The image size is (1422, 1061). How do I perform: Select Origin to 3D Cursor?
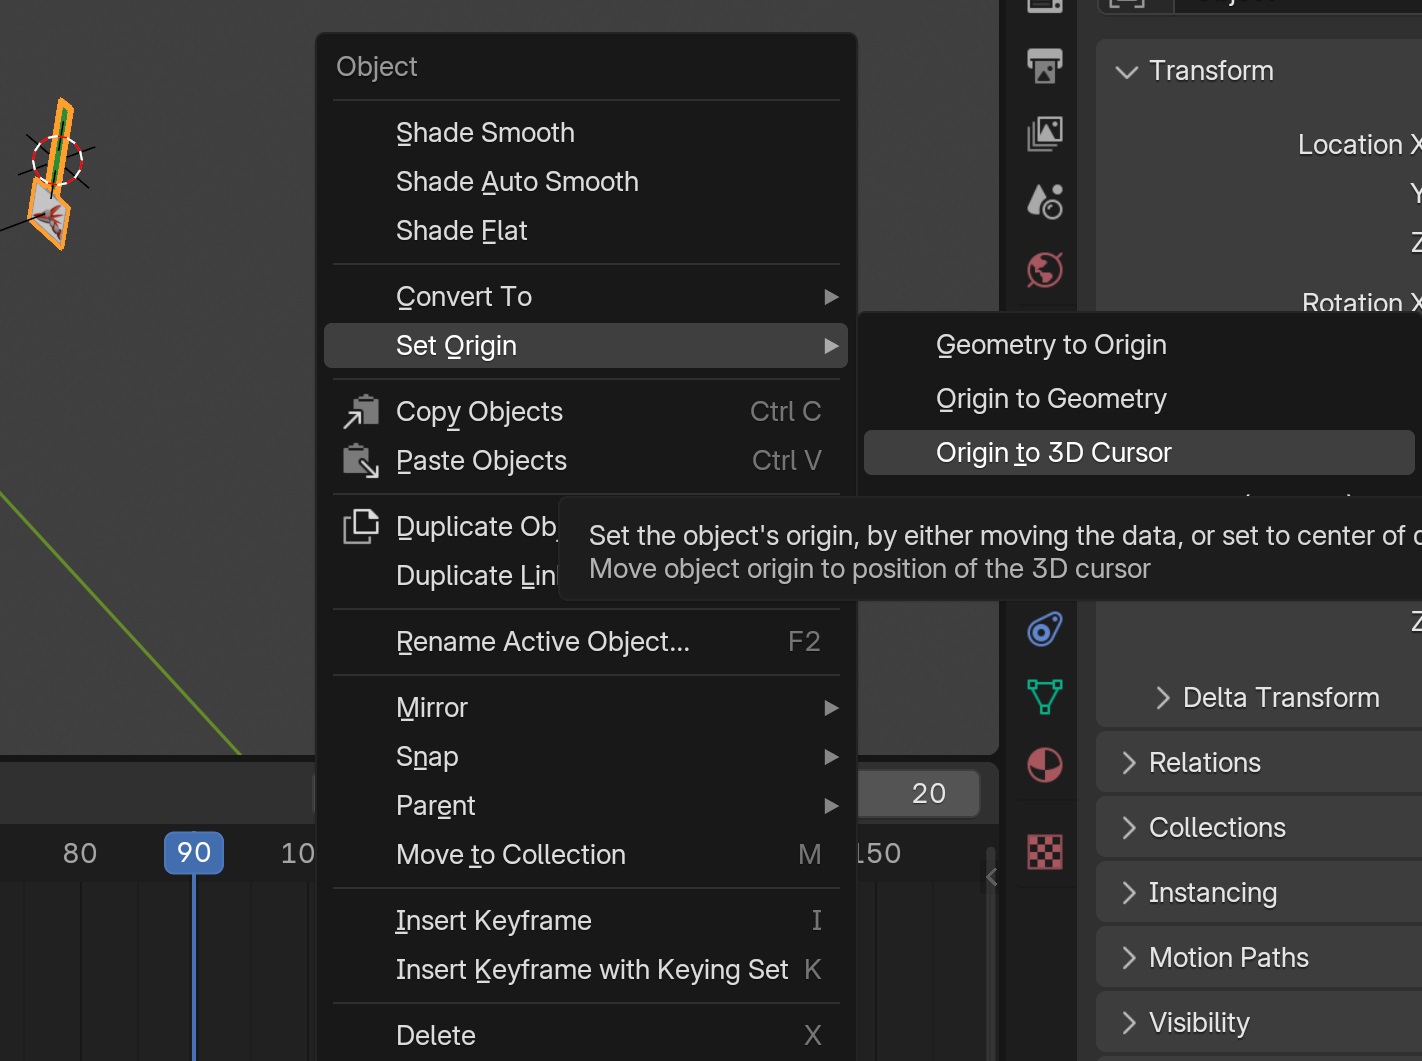click(x=1139, y=453)
